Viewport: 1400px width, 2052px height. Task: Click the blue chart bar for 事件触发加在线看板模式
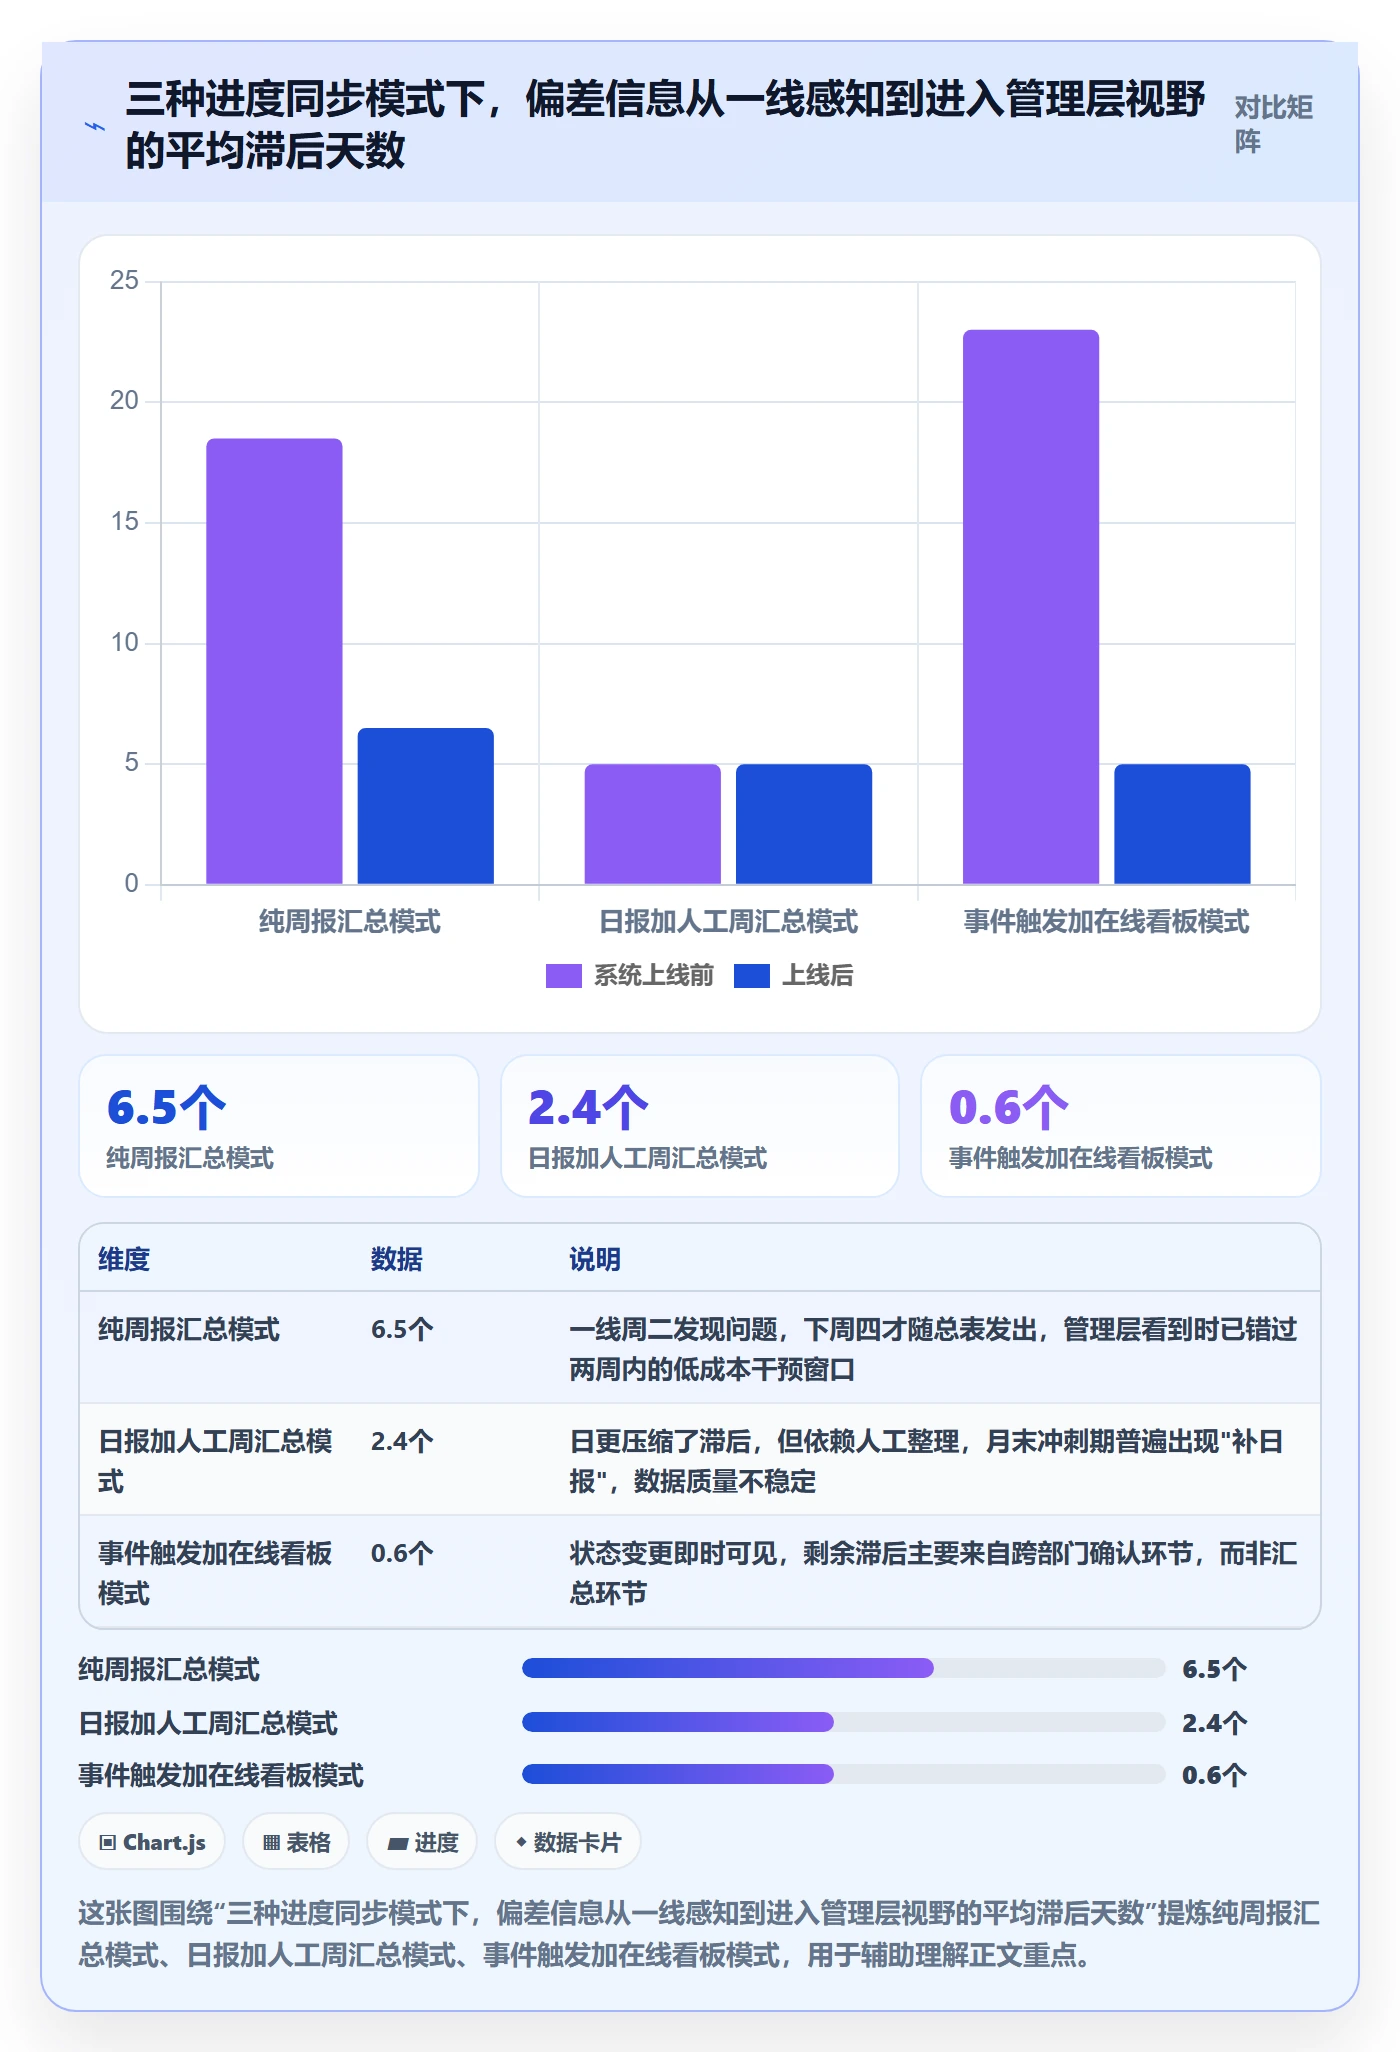pos(1182,824)
